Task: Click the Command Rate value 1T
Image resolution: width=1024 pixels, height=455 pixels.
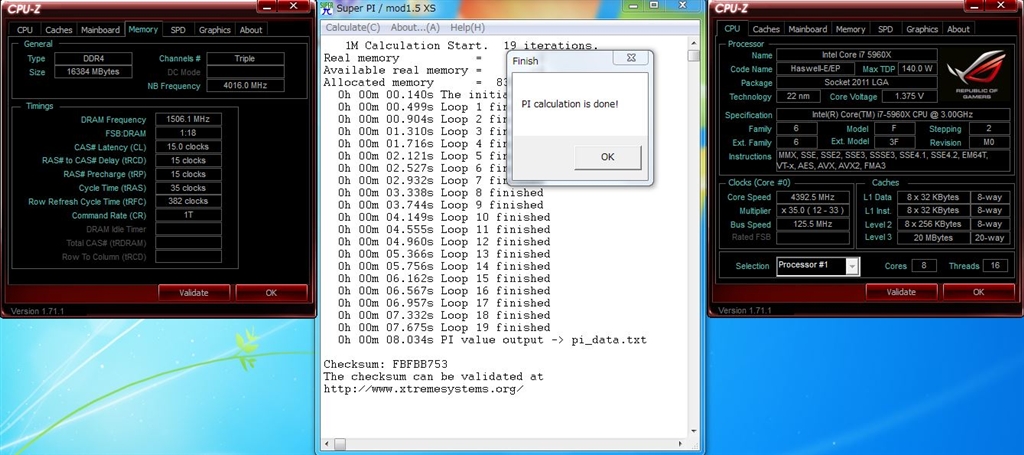Action: tap(188, 215)
